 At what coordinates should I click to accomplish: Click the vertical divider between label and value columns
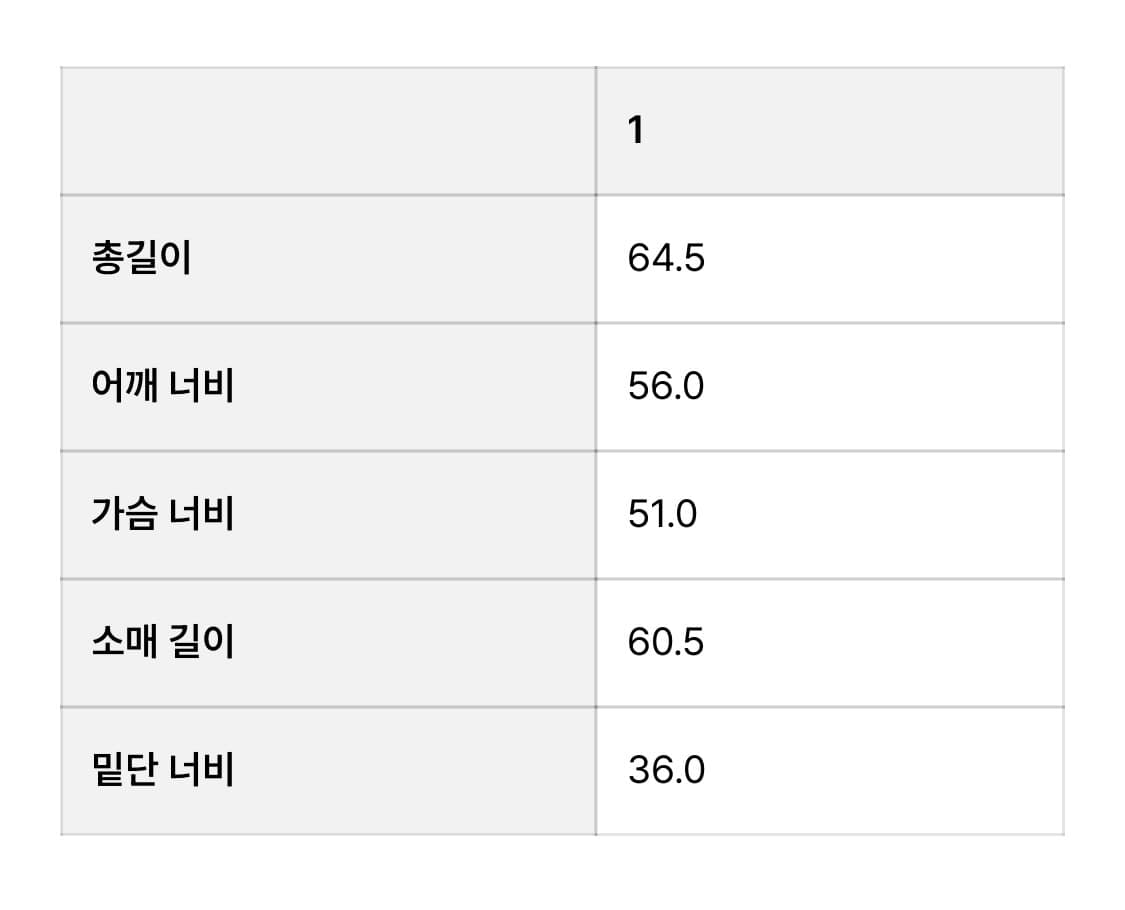click(596, 450)
